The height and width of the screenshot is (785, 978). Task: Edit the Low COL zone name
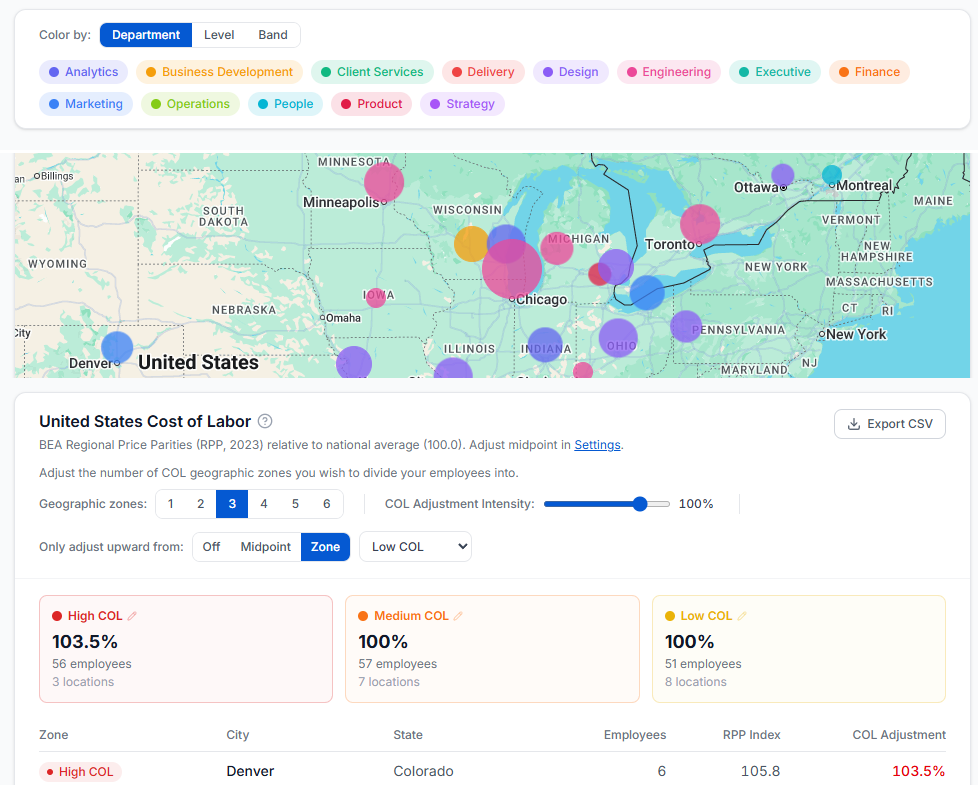pyautogui.click(x=742, y=616)
